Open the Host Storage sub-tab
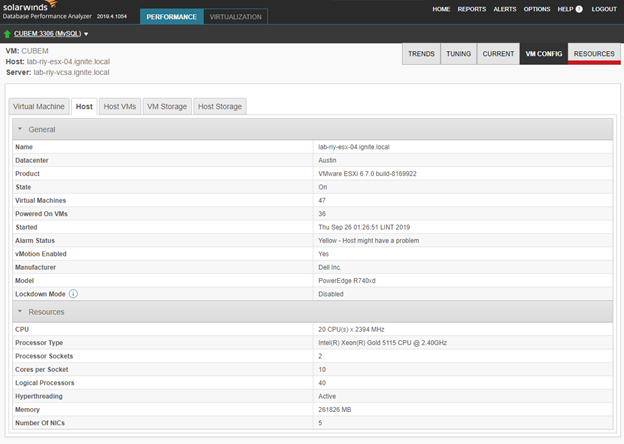Viewport: 624px width, 444px height. 220,107
